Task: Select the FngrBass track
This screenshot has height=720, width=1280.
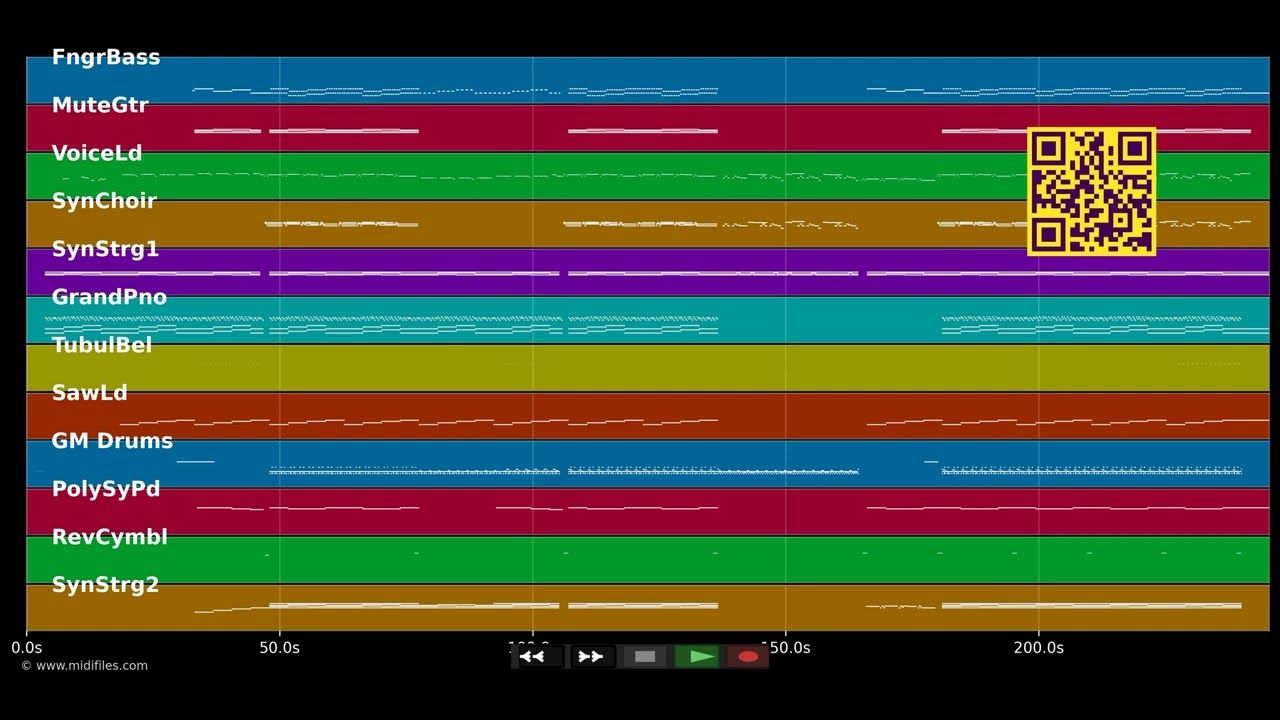Action: pyautogui.click(x=648, y=80)
